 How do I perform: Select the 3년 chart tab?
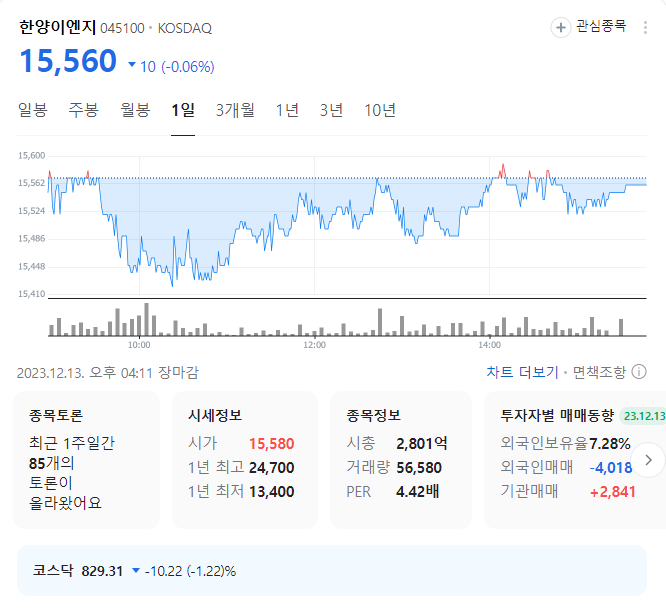[x=331, y=110]
